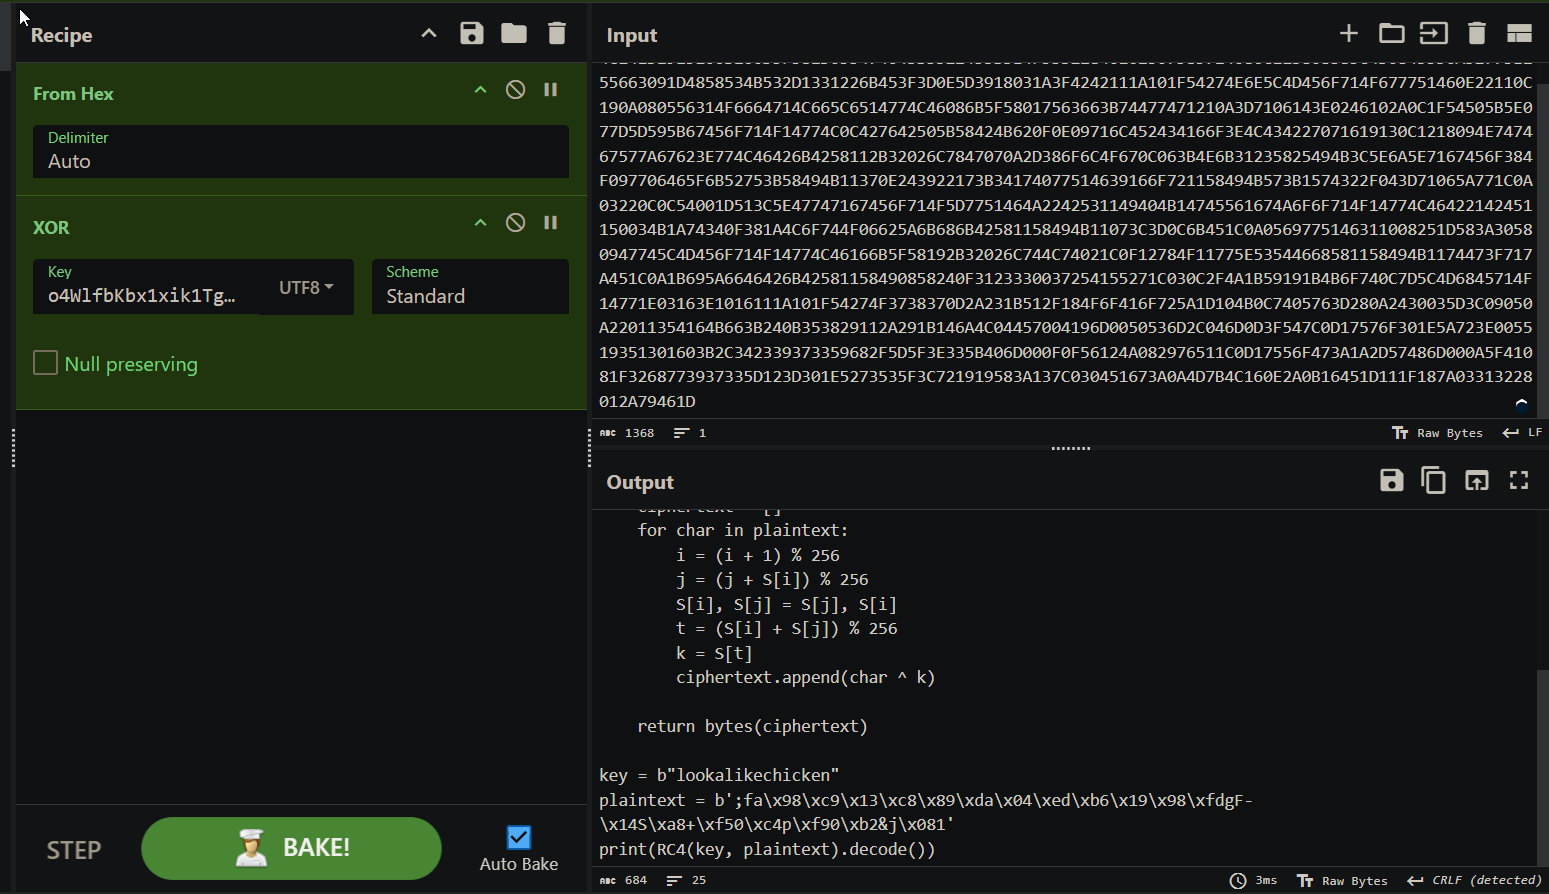Screen dimensions: 1549x894
Task: Maximise the output pane
Action: (1519, 481)
